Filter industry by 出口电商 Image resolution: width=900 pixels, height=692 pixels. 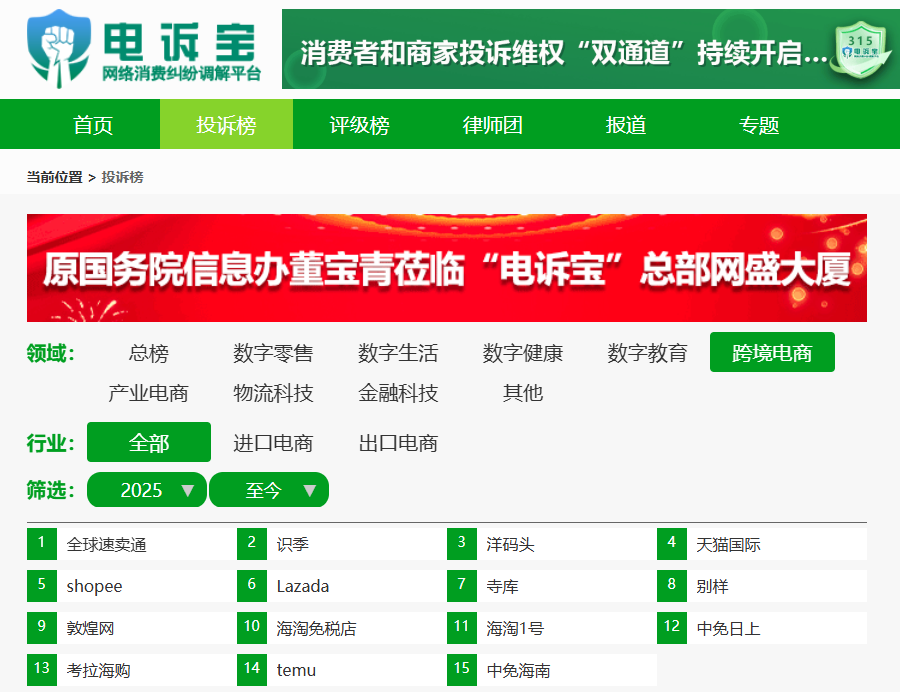click(x=398, y=442)
